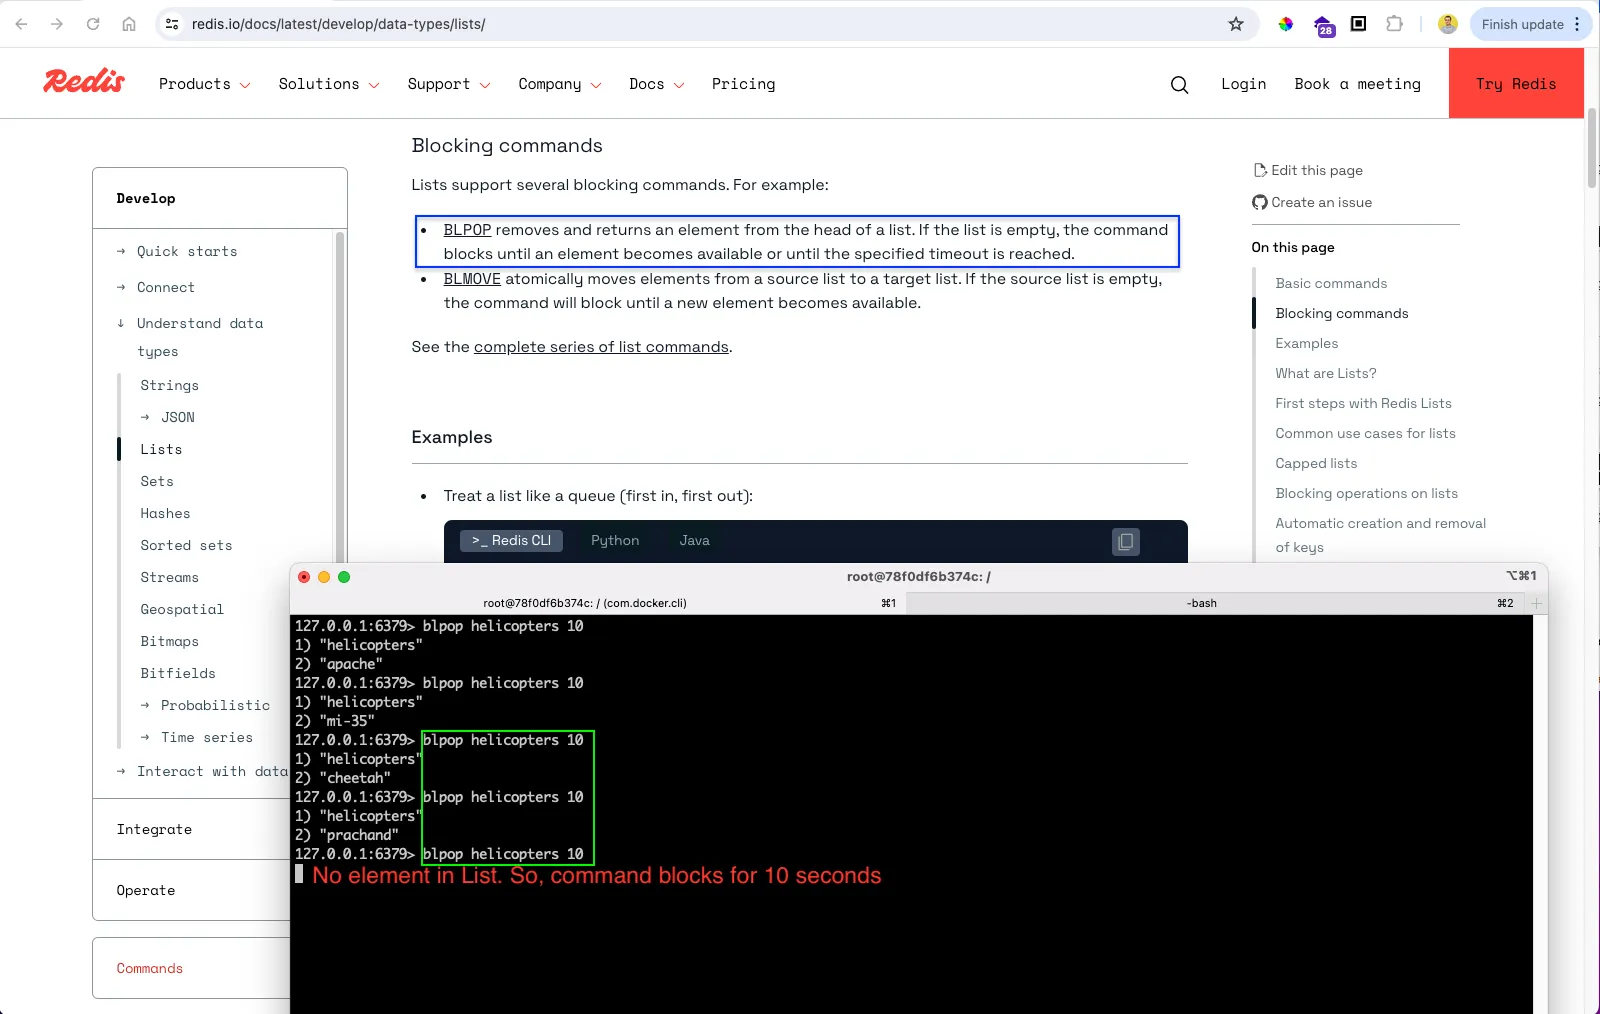
Task: Select the Redis CLI code tab
Action: (x=511, y=541)
